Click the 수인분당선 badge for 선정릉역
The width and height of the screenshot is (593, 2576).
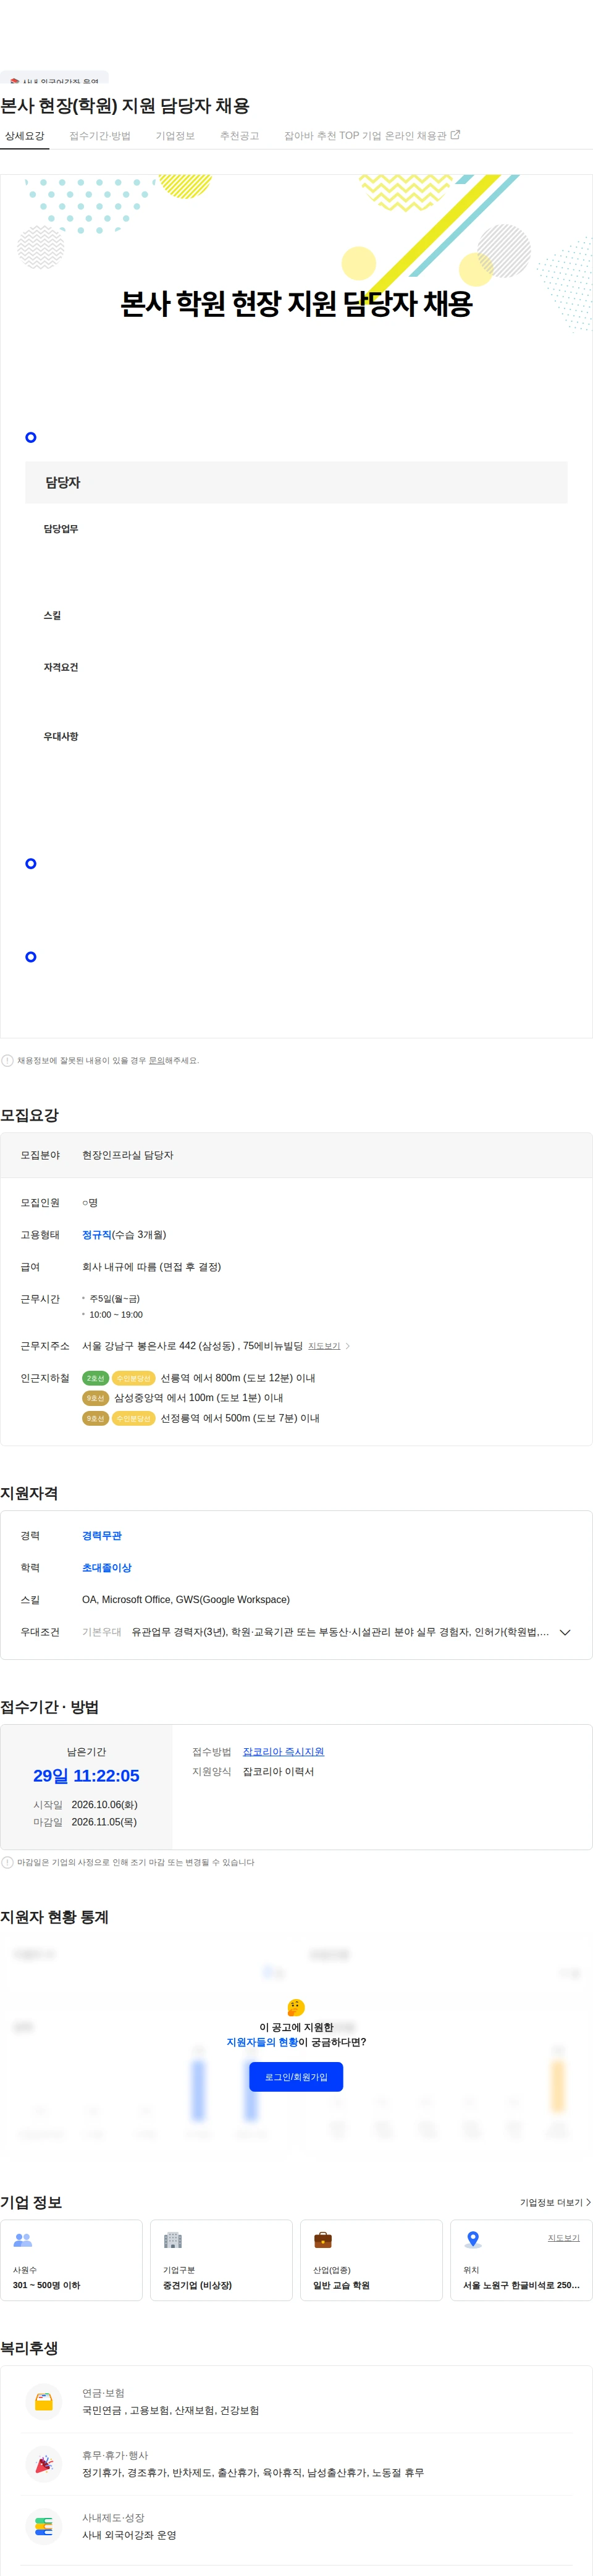133,1418
